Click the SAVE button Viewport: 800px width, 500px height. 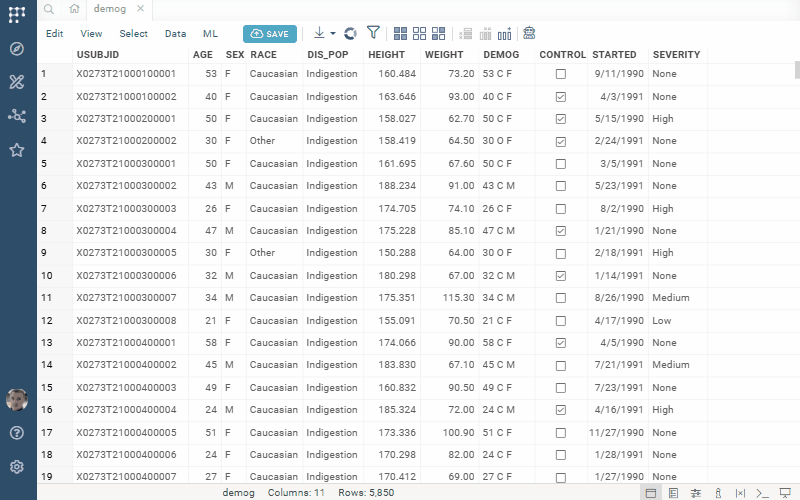point(270,34)
